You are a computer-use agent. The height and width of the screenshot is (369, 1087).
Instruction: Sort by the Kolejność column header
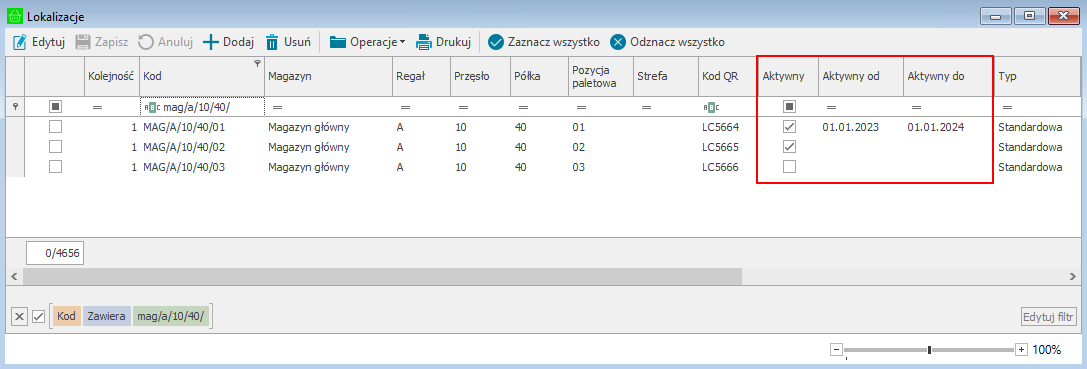click(x=112, y=76)
